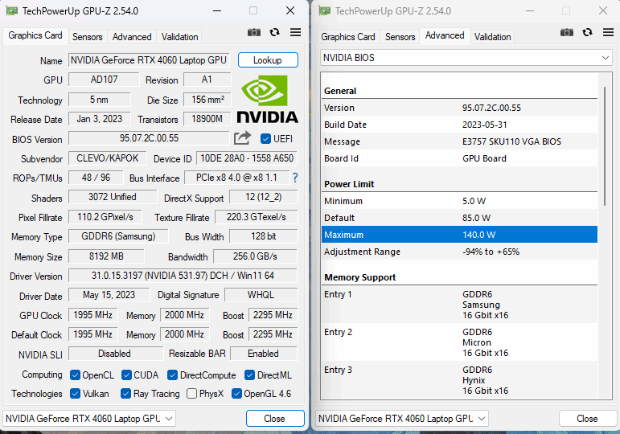Select Entry 2 Micron memory row
The image size is (620, 434).
(459, 342)
